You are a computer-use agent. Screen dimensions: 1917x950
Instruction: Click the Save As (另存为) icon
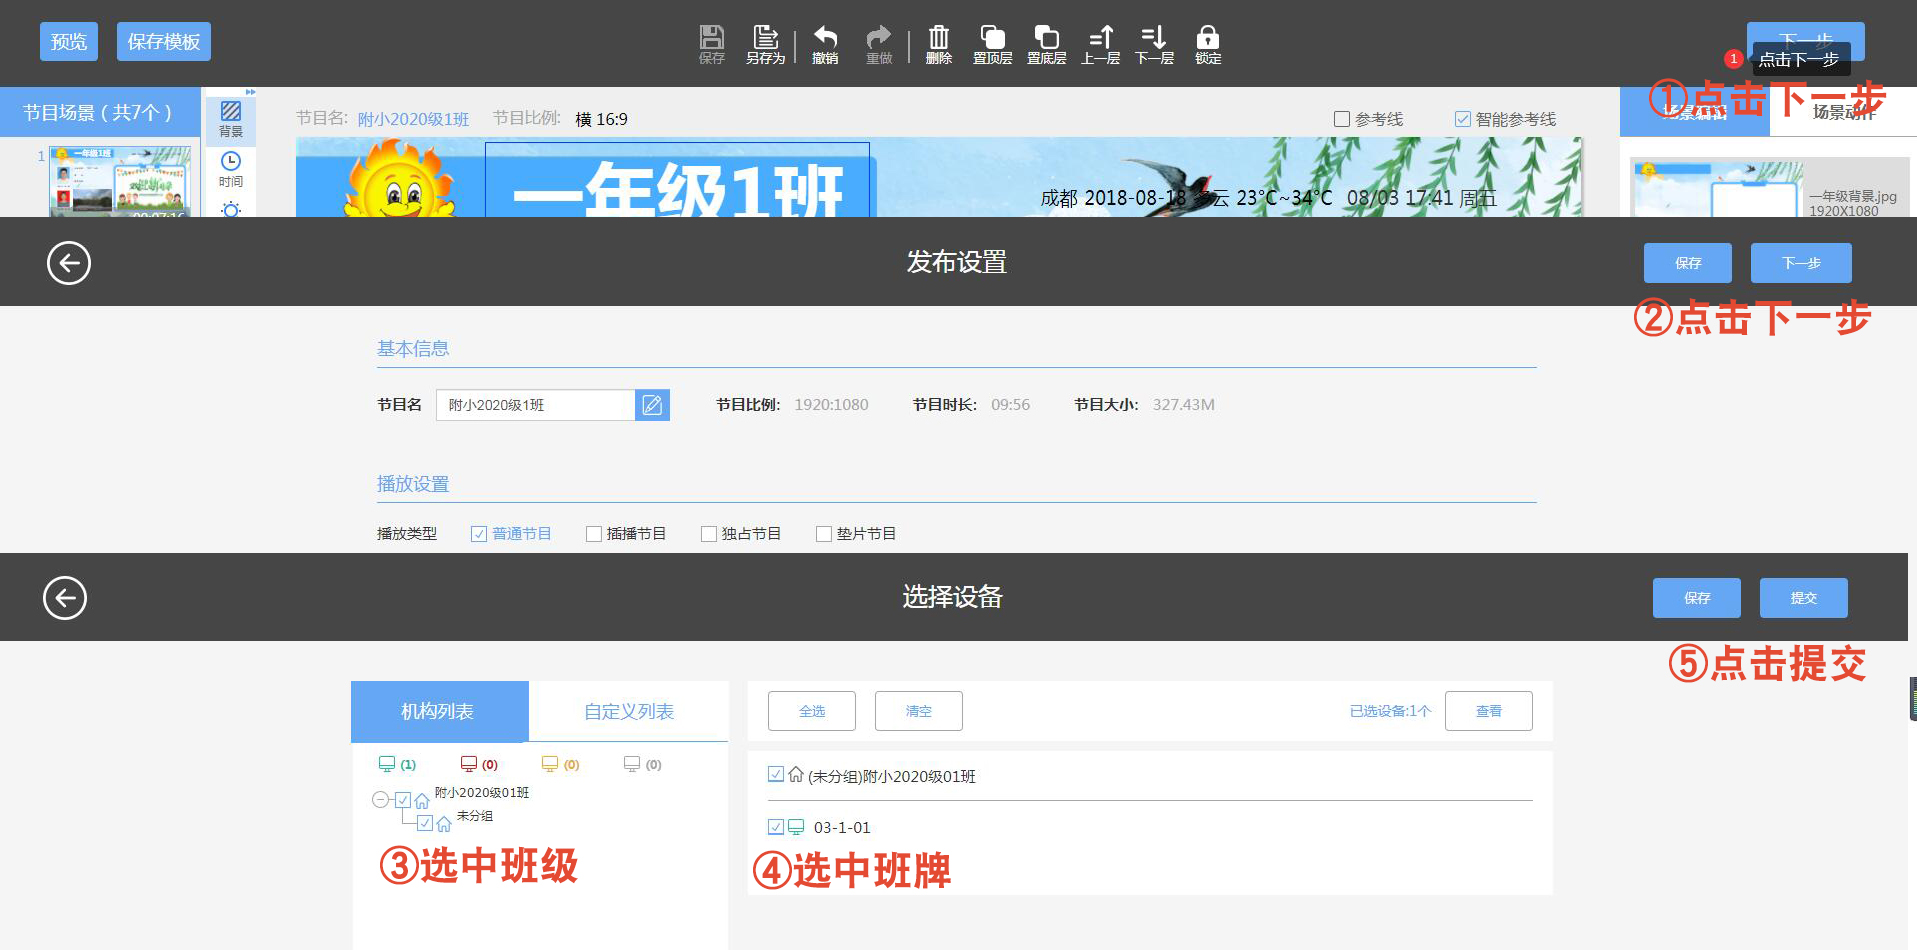(765, 44)
